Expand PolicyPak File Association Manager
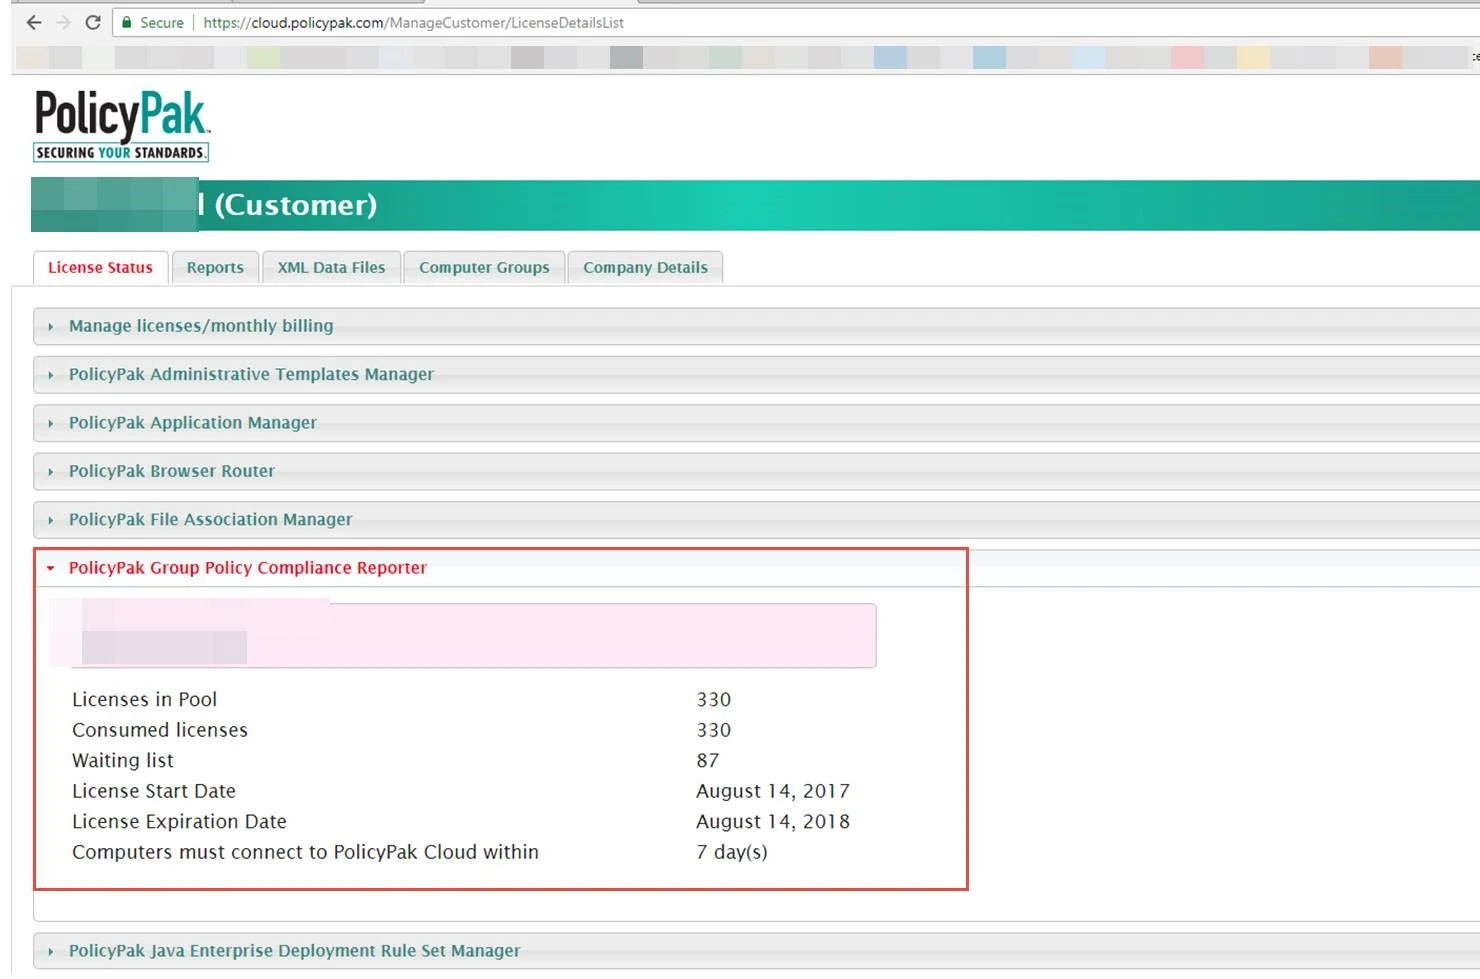1480x979 pixels. (x=211, y=520)
